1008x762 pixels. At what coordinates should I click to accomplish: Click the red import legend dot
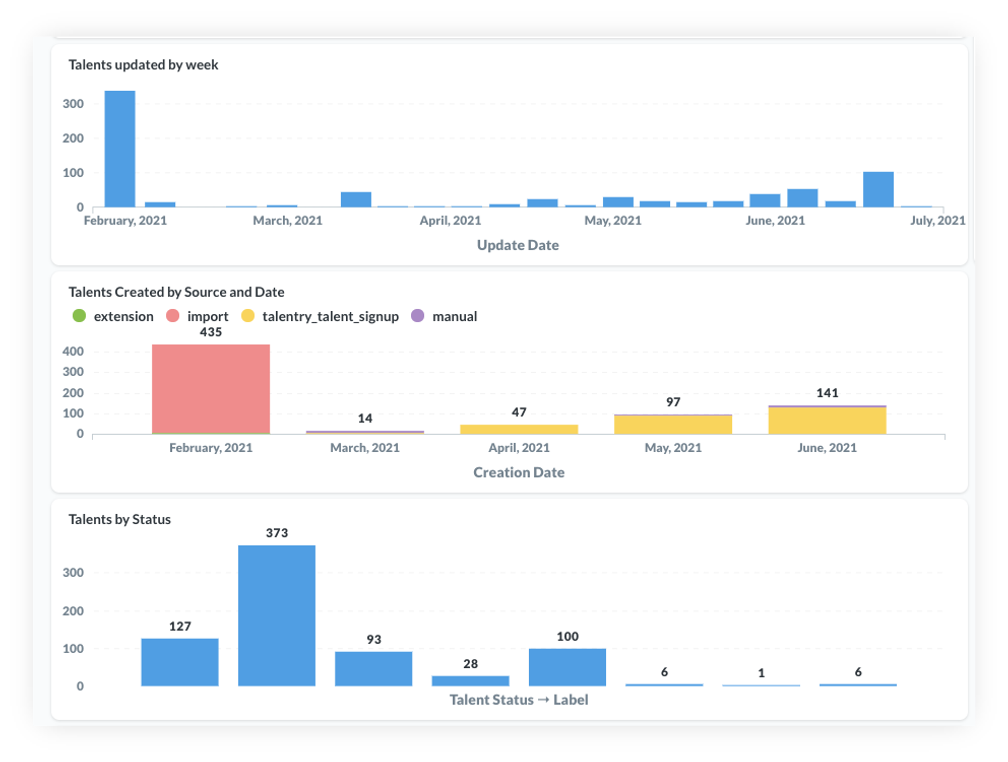pos(173,317)
